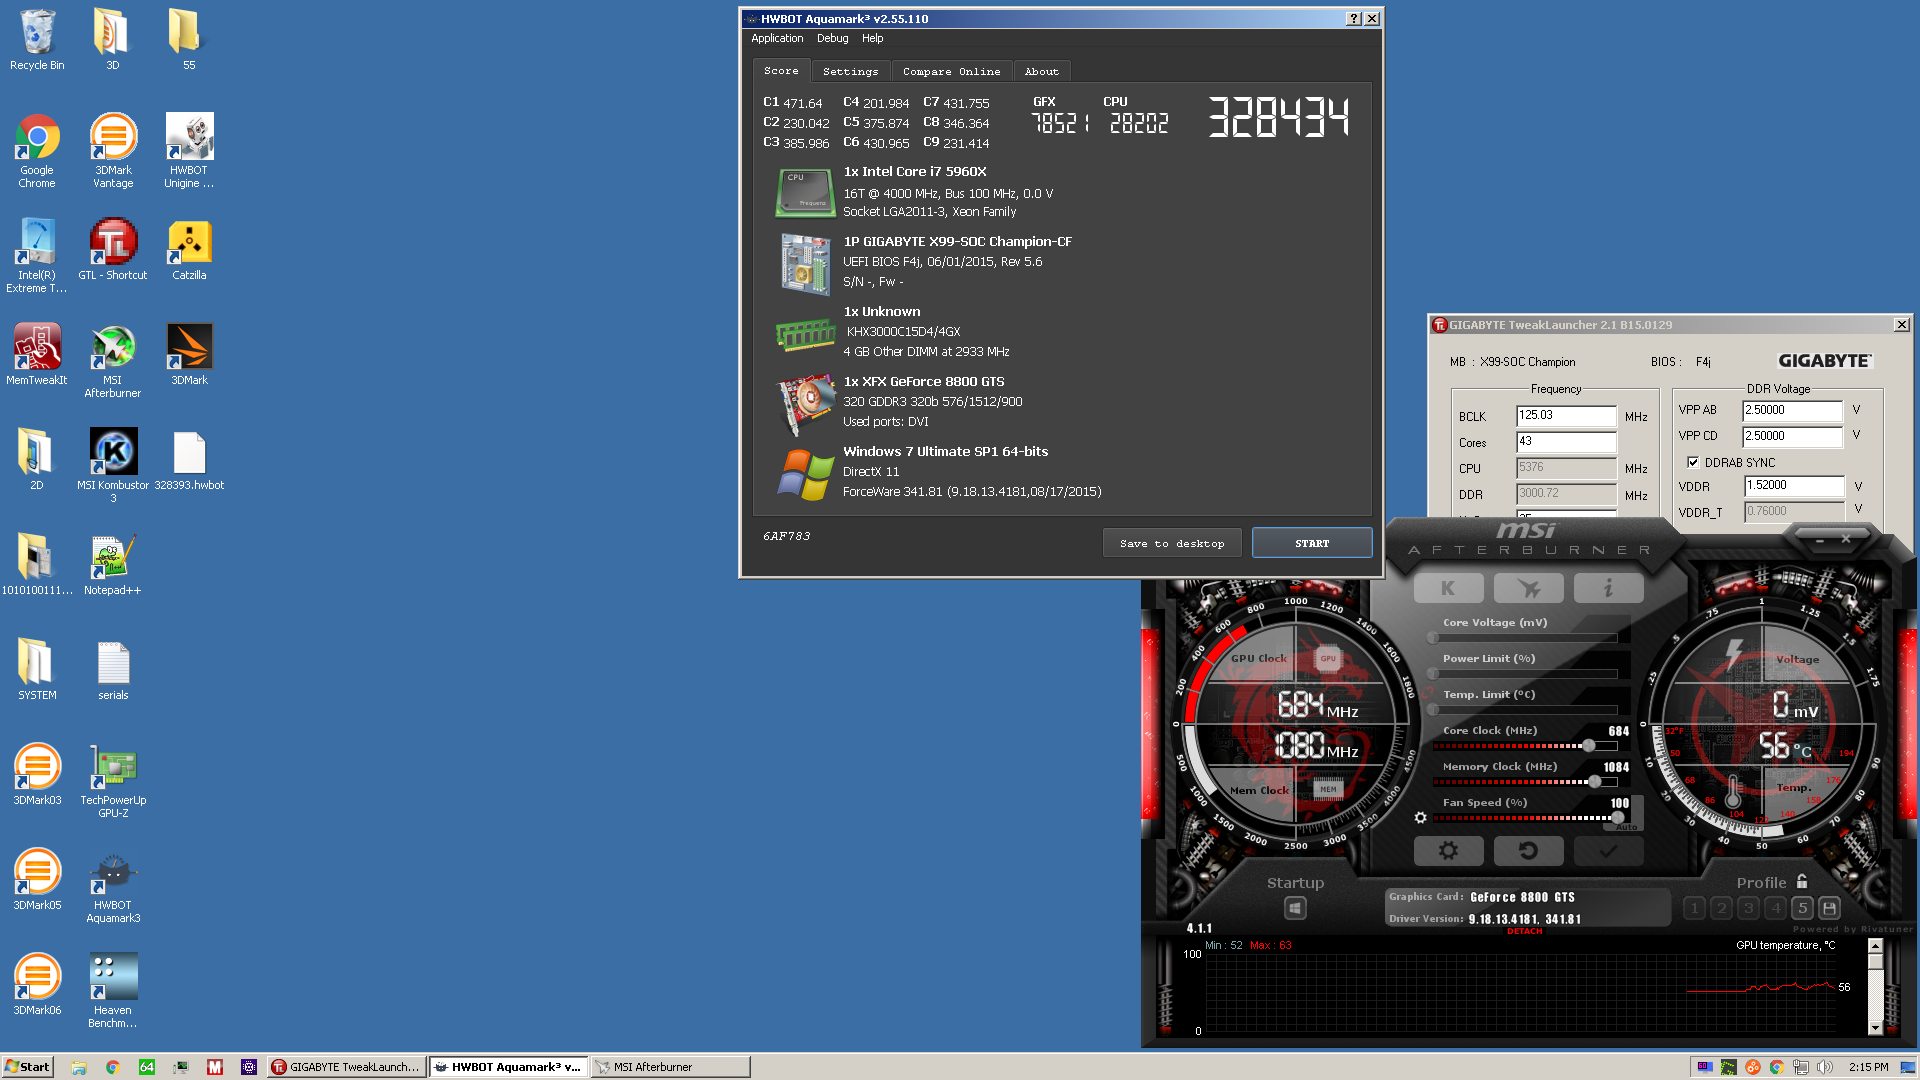The image size is (1920, 1080).
Task: Click the Aquamark help question button
Action: (1353, 18)
